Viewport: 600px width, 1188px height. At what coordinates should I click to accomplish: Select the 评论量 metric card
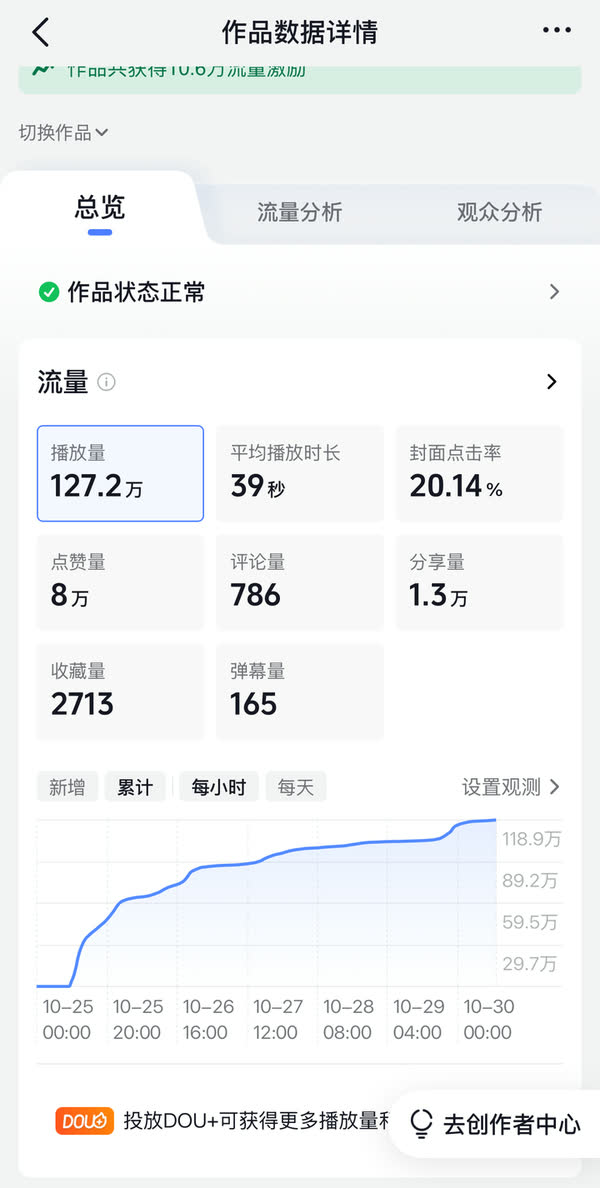pyautogui.click(x=300, y=582)
